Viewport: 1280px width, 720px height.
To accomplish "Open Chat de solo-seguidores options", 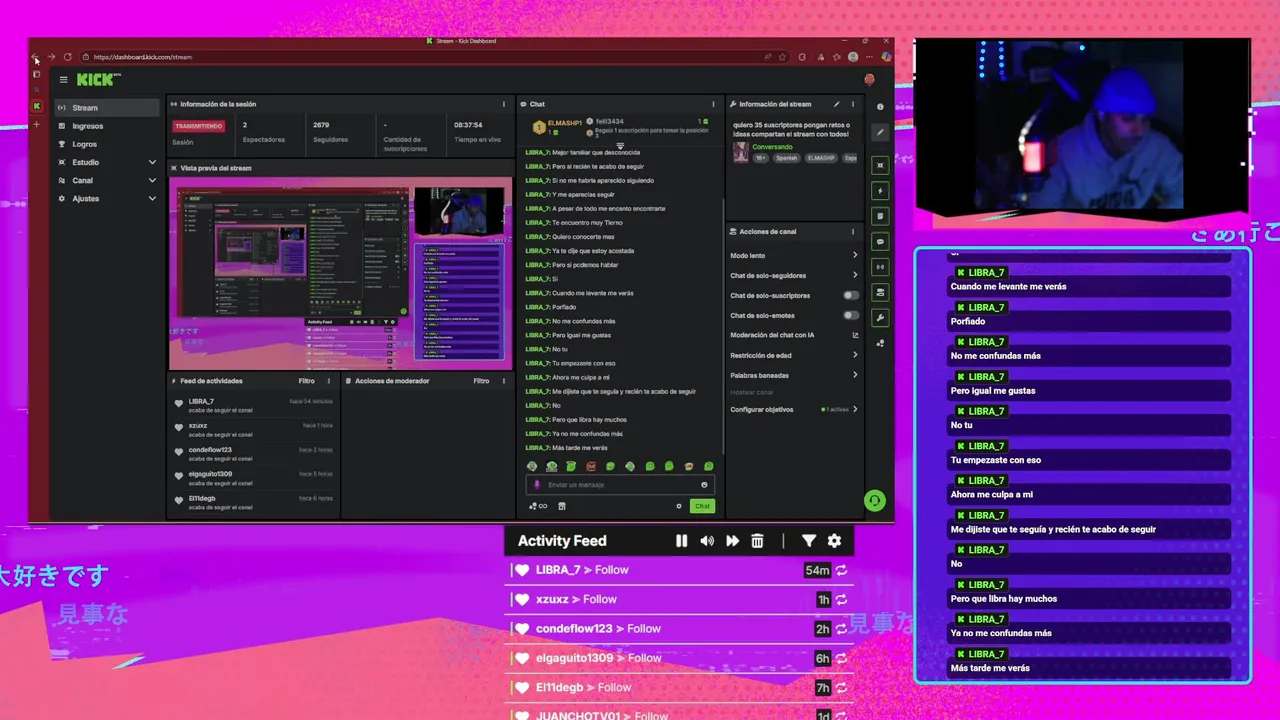I will 794,276.
